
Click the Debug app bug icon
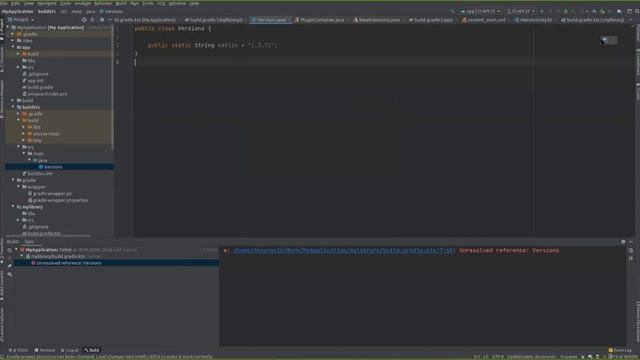tap(566, 11)
